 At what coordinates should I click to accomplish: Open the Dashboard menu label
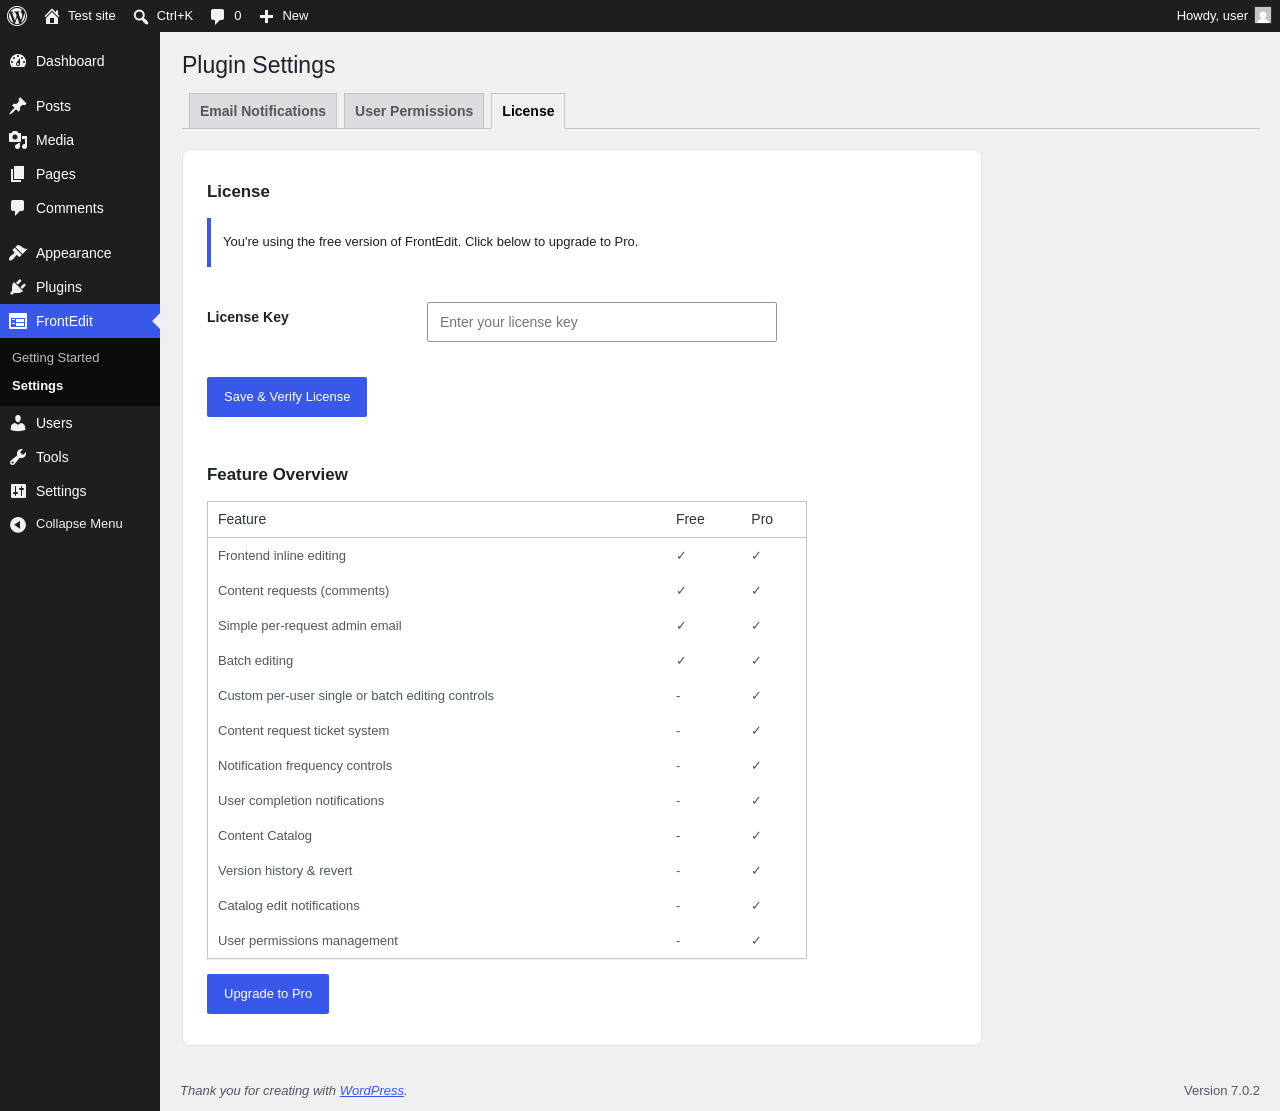[x=70, y=61]
